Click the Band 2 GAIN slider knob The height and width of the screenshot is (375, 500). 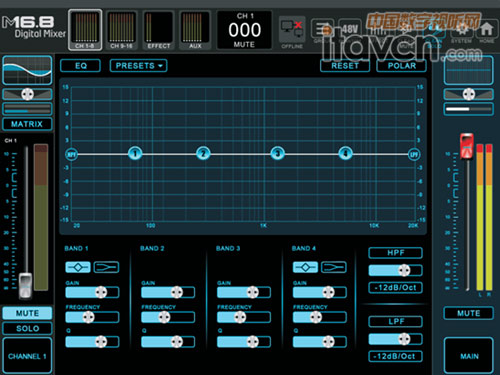(x=177, y=292)
